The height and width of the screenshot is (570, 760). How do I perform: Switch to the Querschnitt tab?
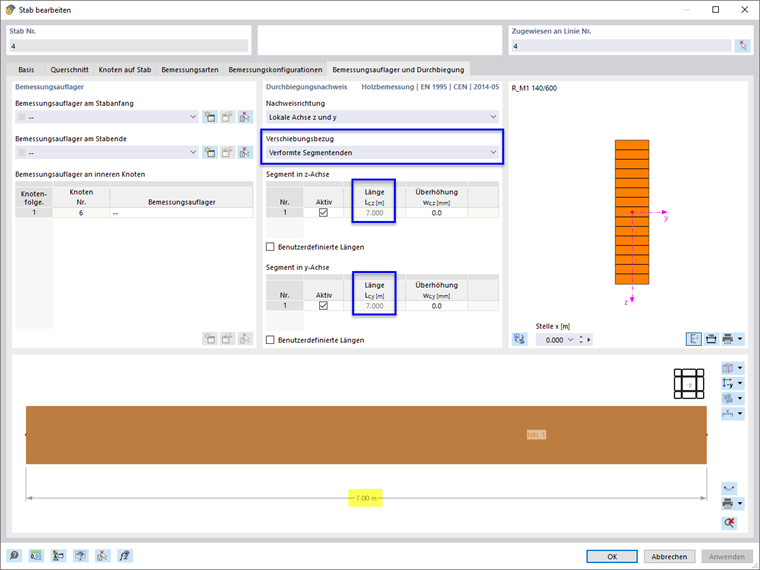[x=69, y=69]
